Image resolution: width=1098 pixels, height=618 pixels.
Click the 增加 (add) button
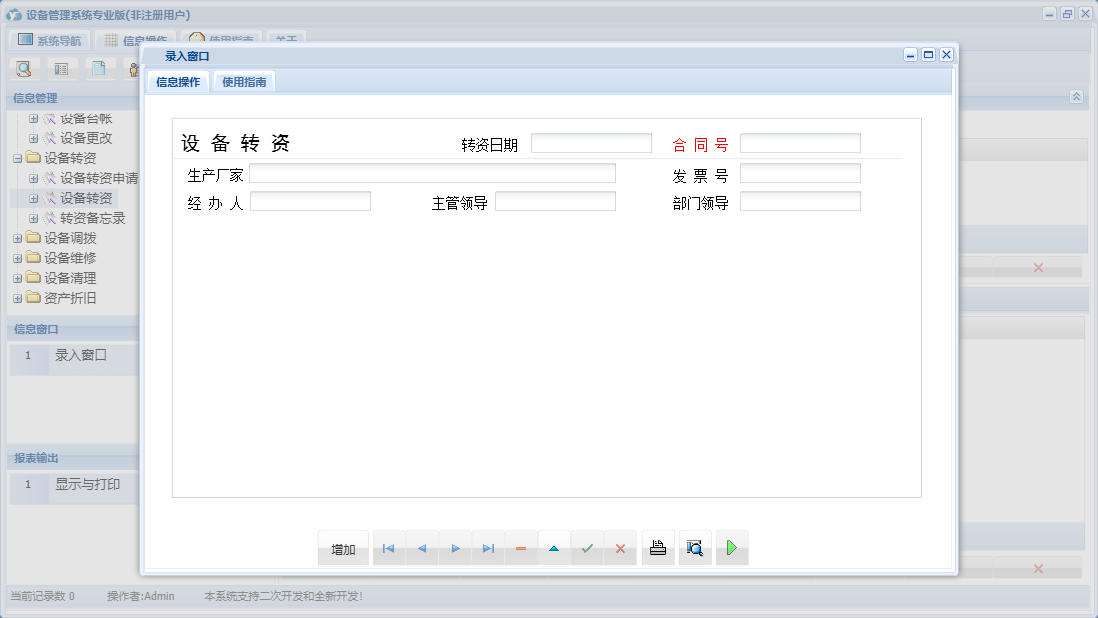click(x=343, y=549)
